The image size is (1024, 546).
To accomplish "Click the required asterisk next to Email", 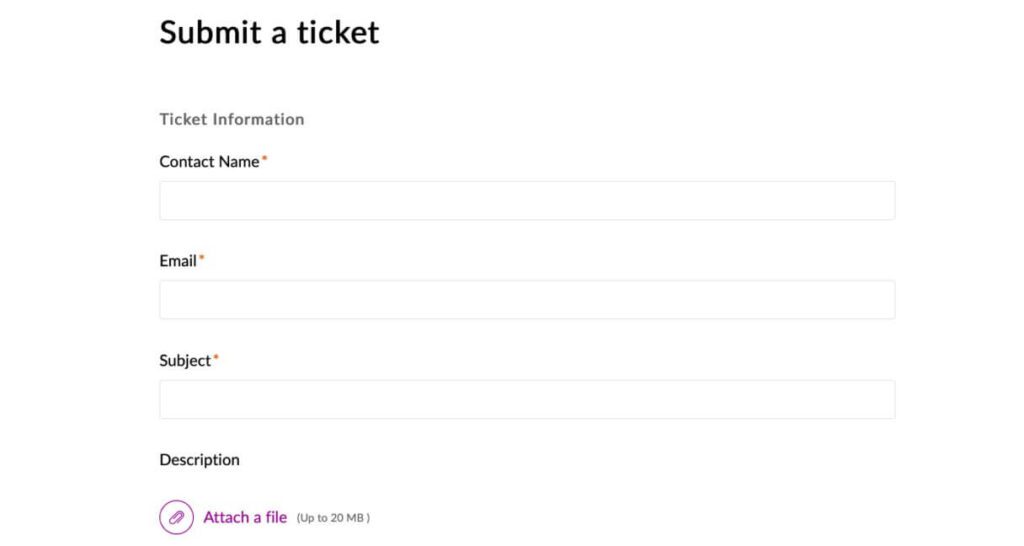I will tap(201, 258).
